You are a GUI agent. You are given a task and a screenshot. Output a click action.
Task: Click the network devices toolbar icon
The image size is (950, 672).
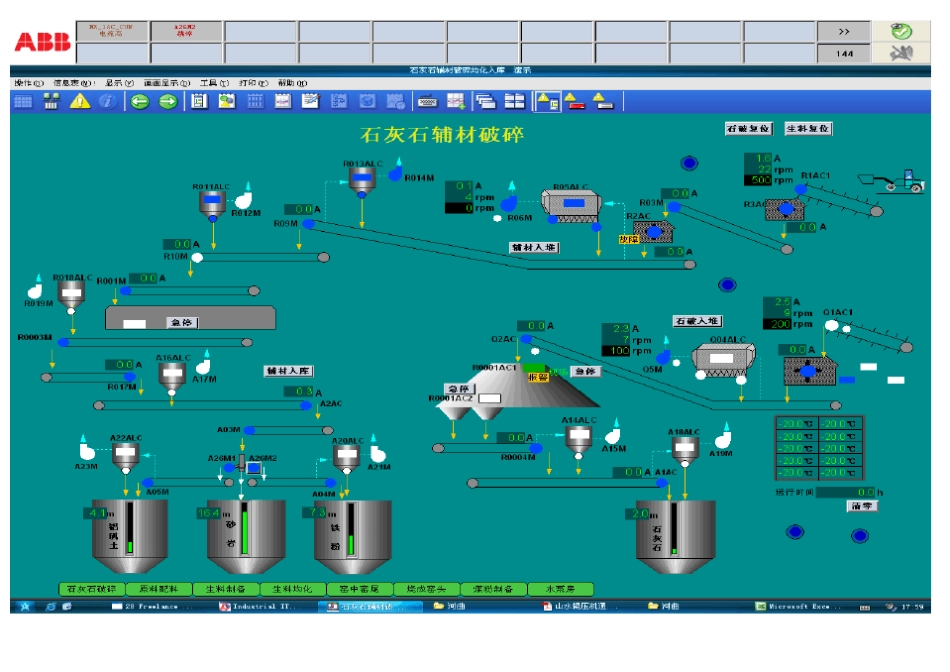click(x=51, y=101)
